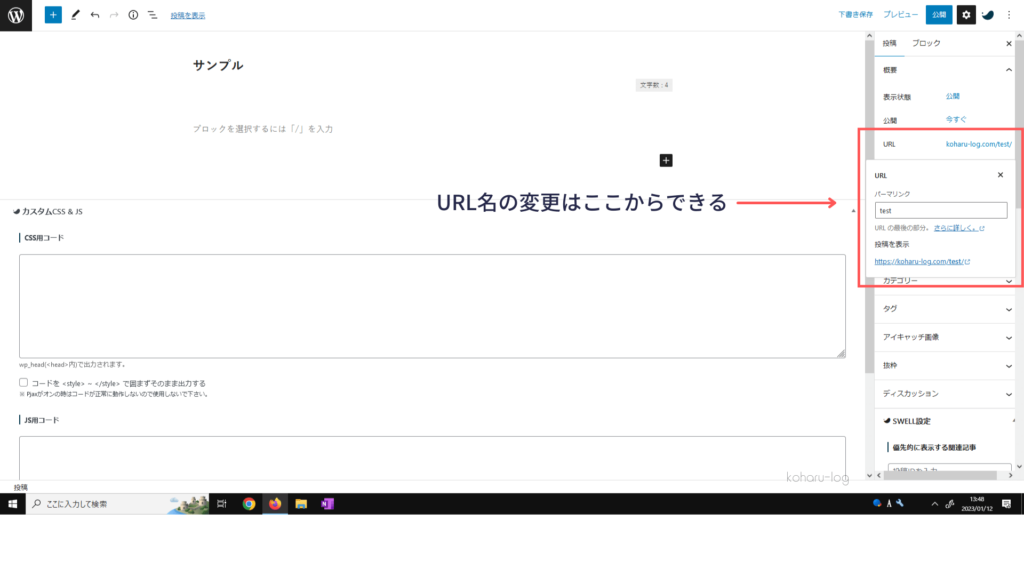Toggle the settings gear sidebar
Image resolution: width=1024 pixels, height=576 pixels.
tap(966, 14)
